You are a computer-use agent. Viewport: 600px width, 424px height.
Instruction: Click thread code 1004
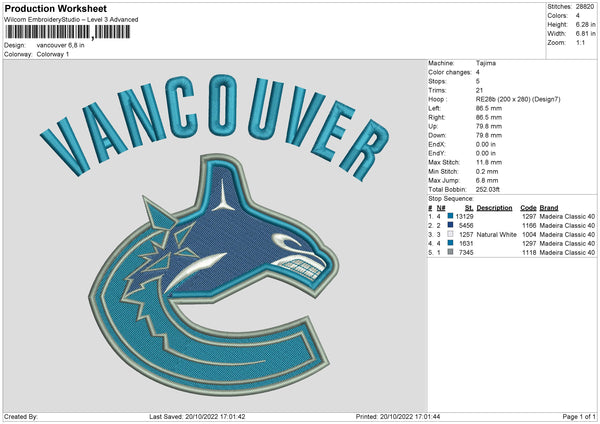coord(529,235)
